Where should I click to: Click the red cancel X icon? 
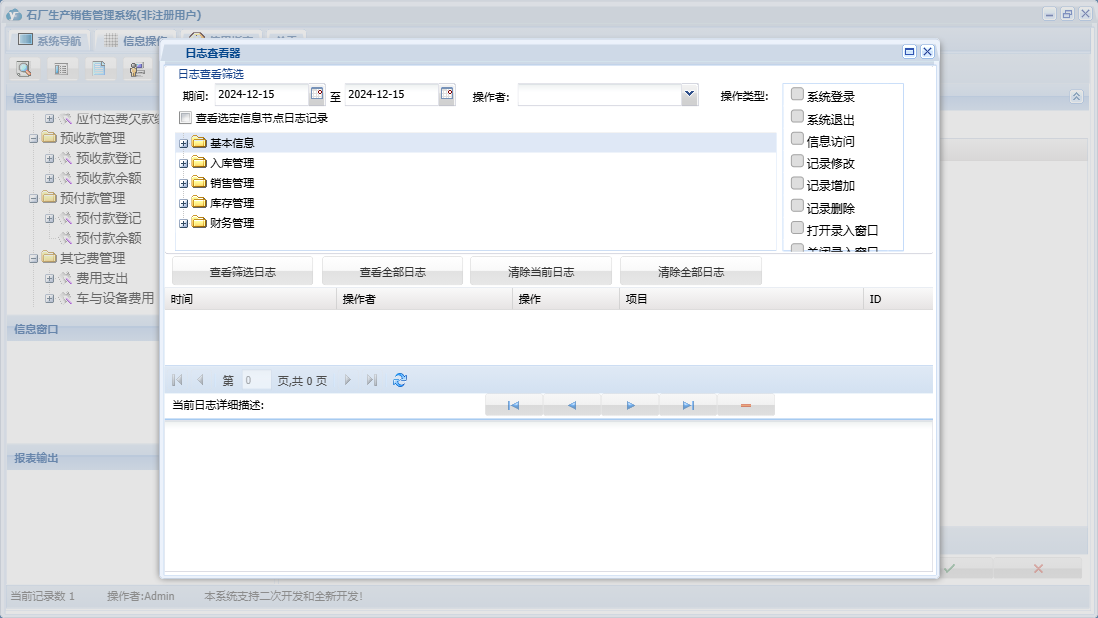pos(1038,568)
